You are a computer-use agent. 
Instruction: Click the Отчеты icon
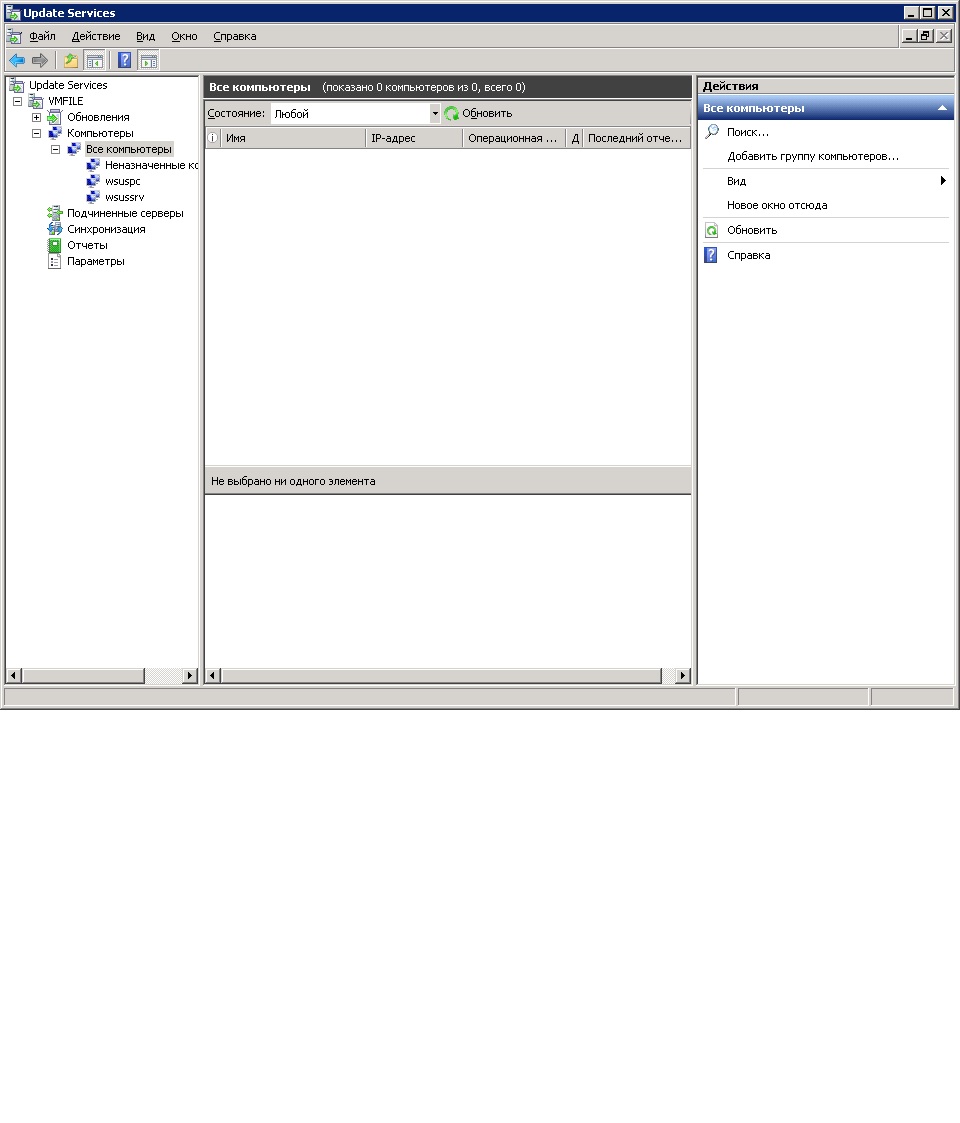pos(54,245)
